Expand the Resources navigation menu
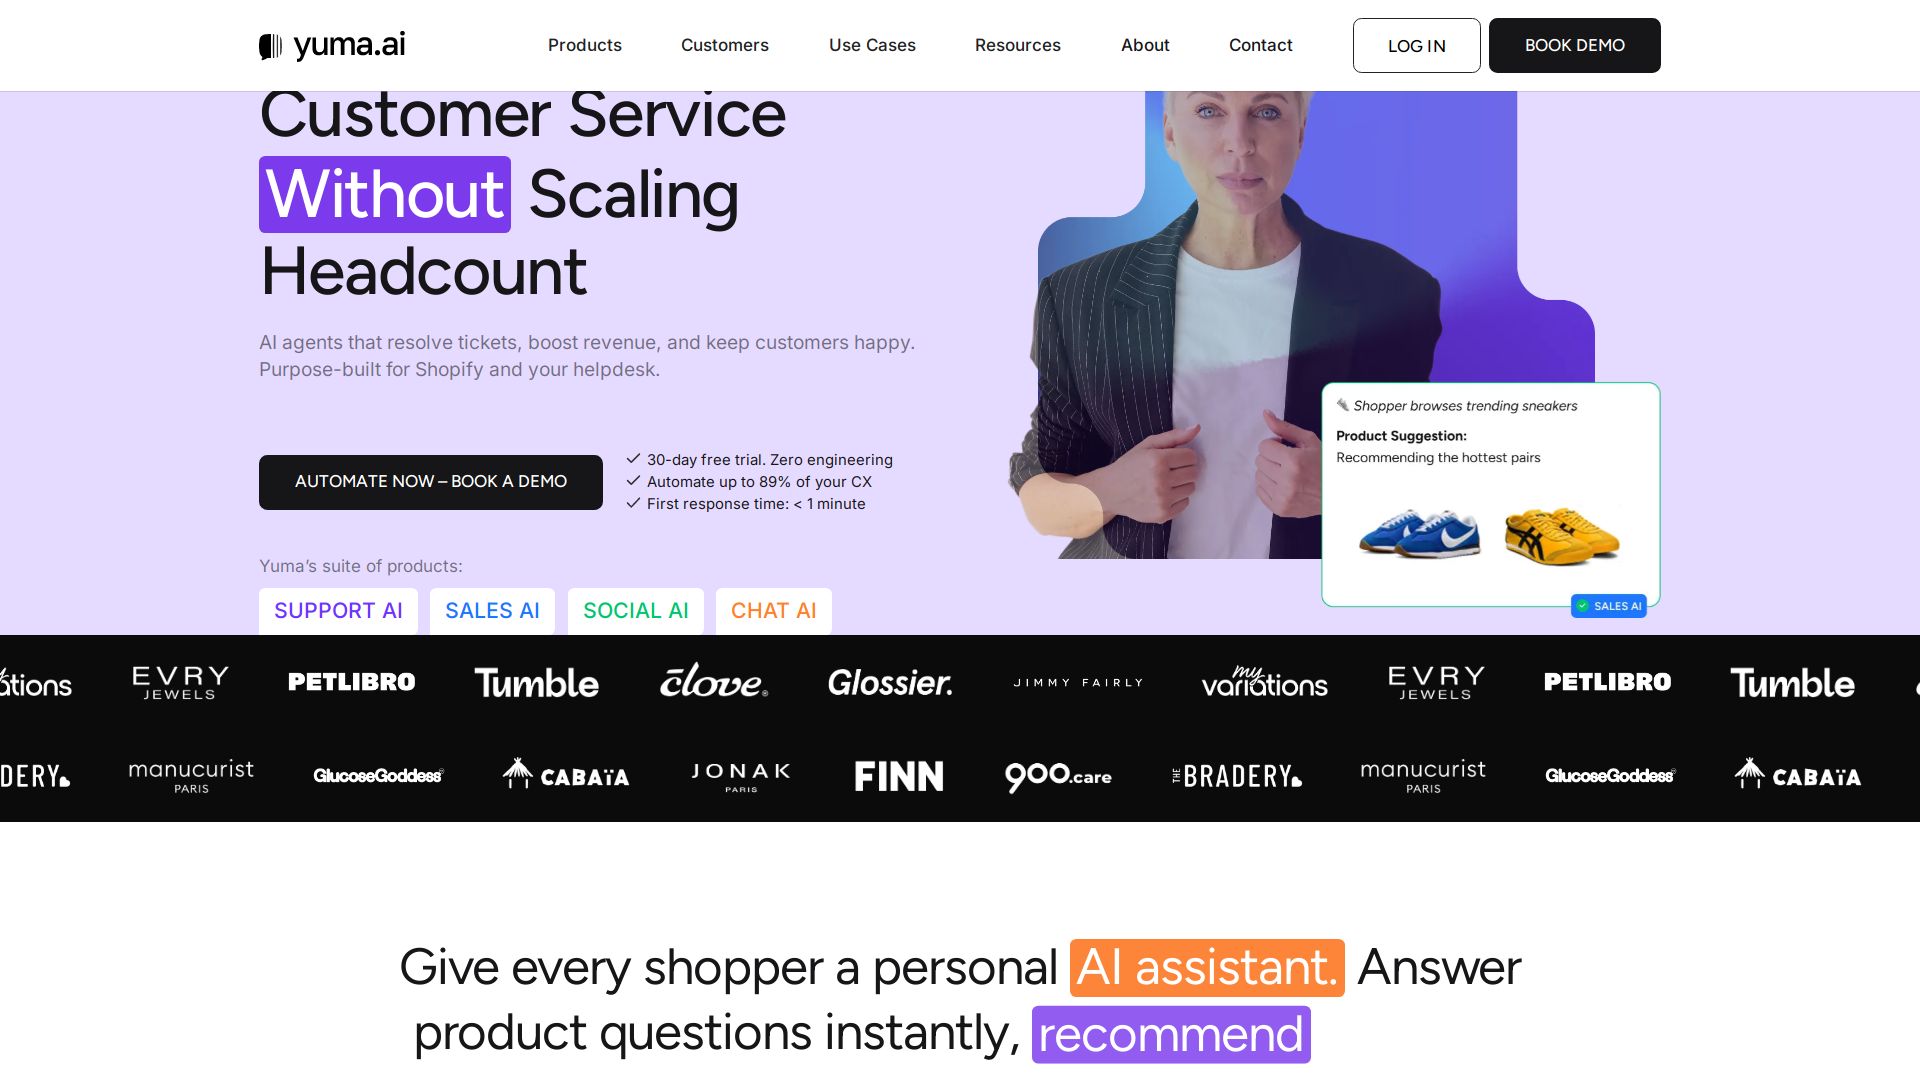This screenshot has height=1080, width=1920. (x=1018, y=45)
